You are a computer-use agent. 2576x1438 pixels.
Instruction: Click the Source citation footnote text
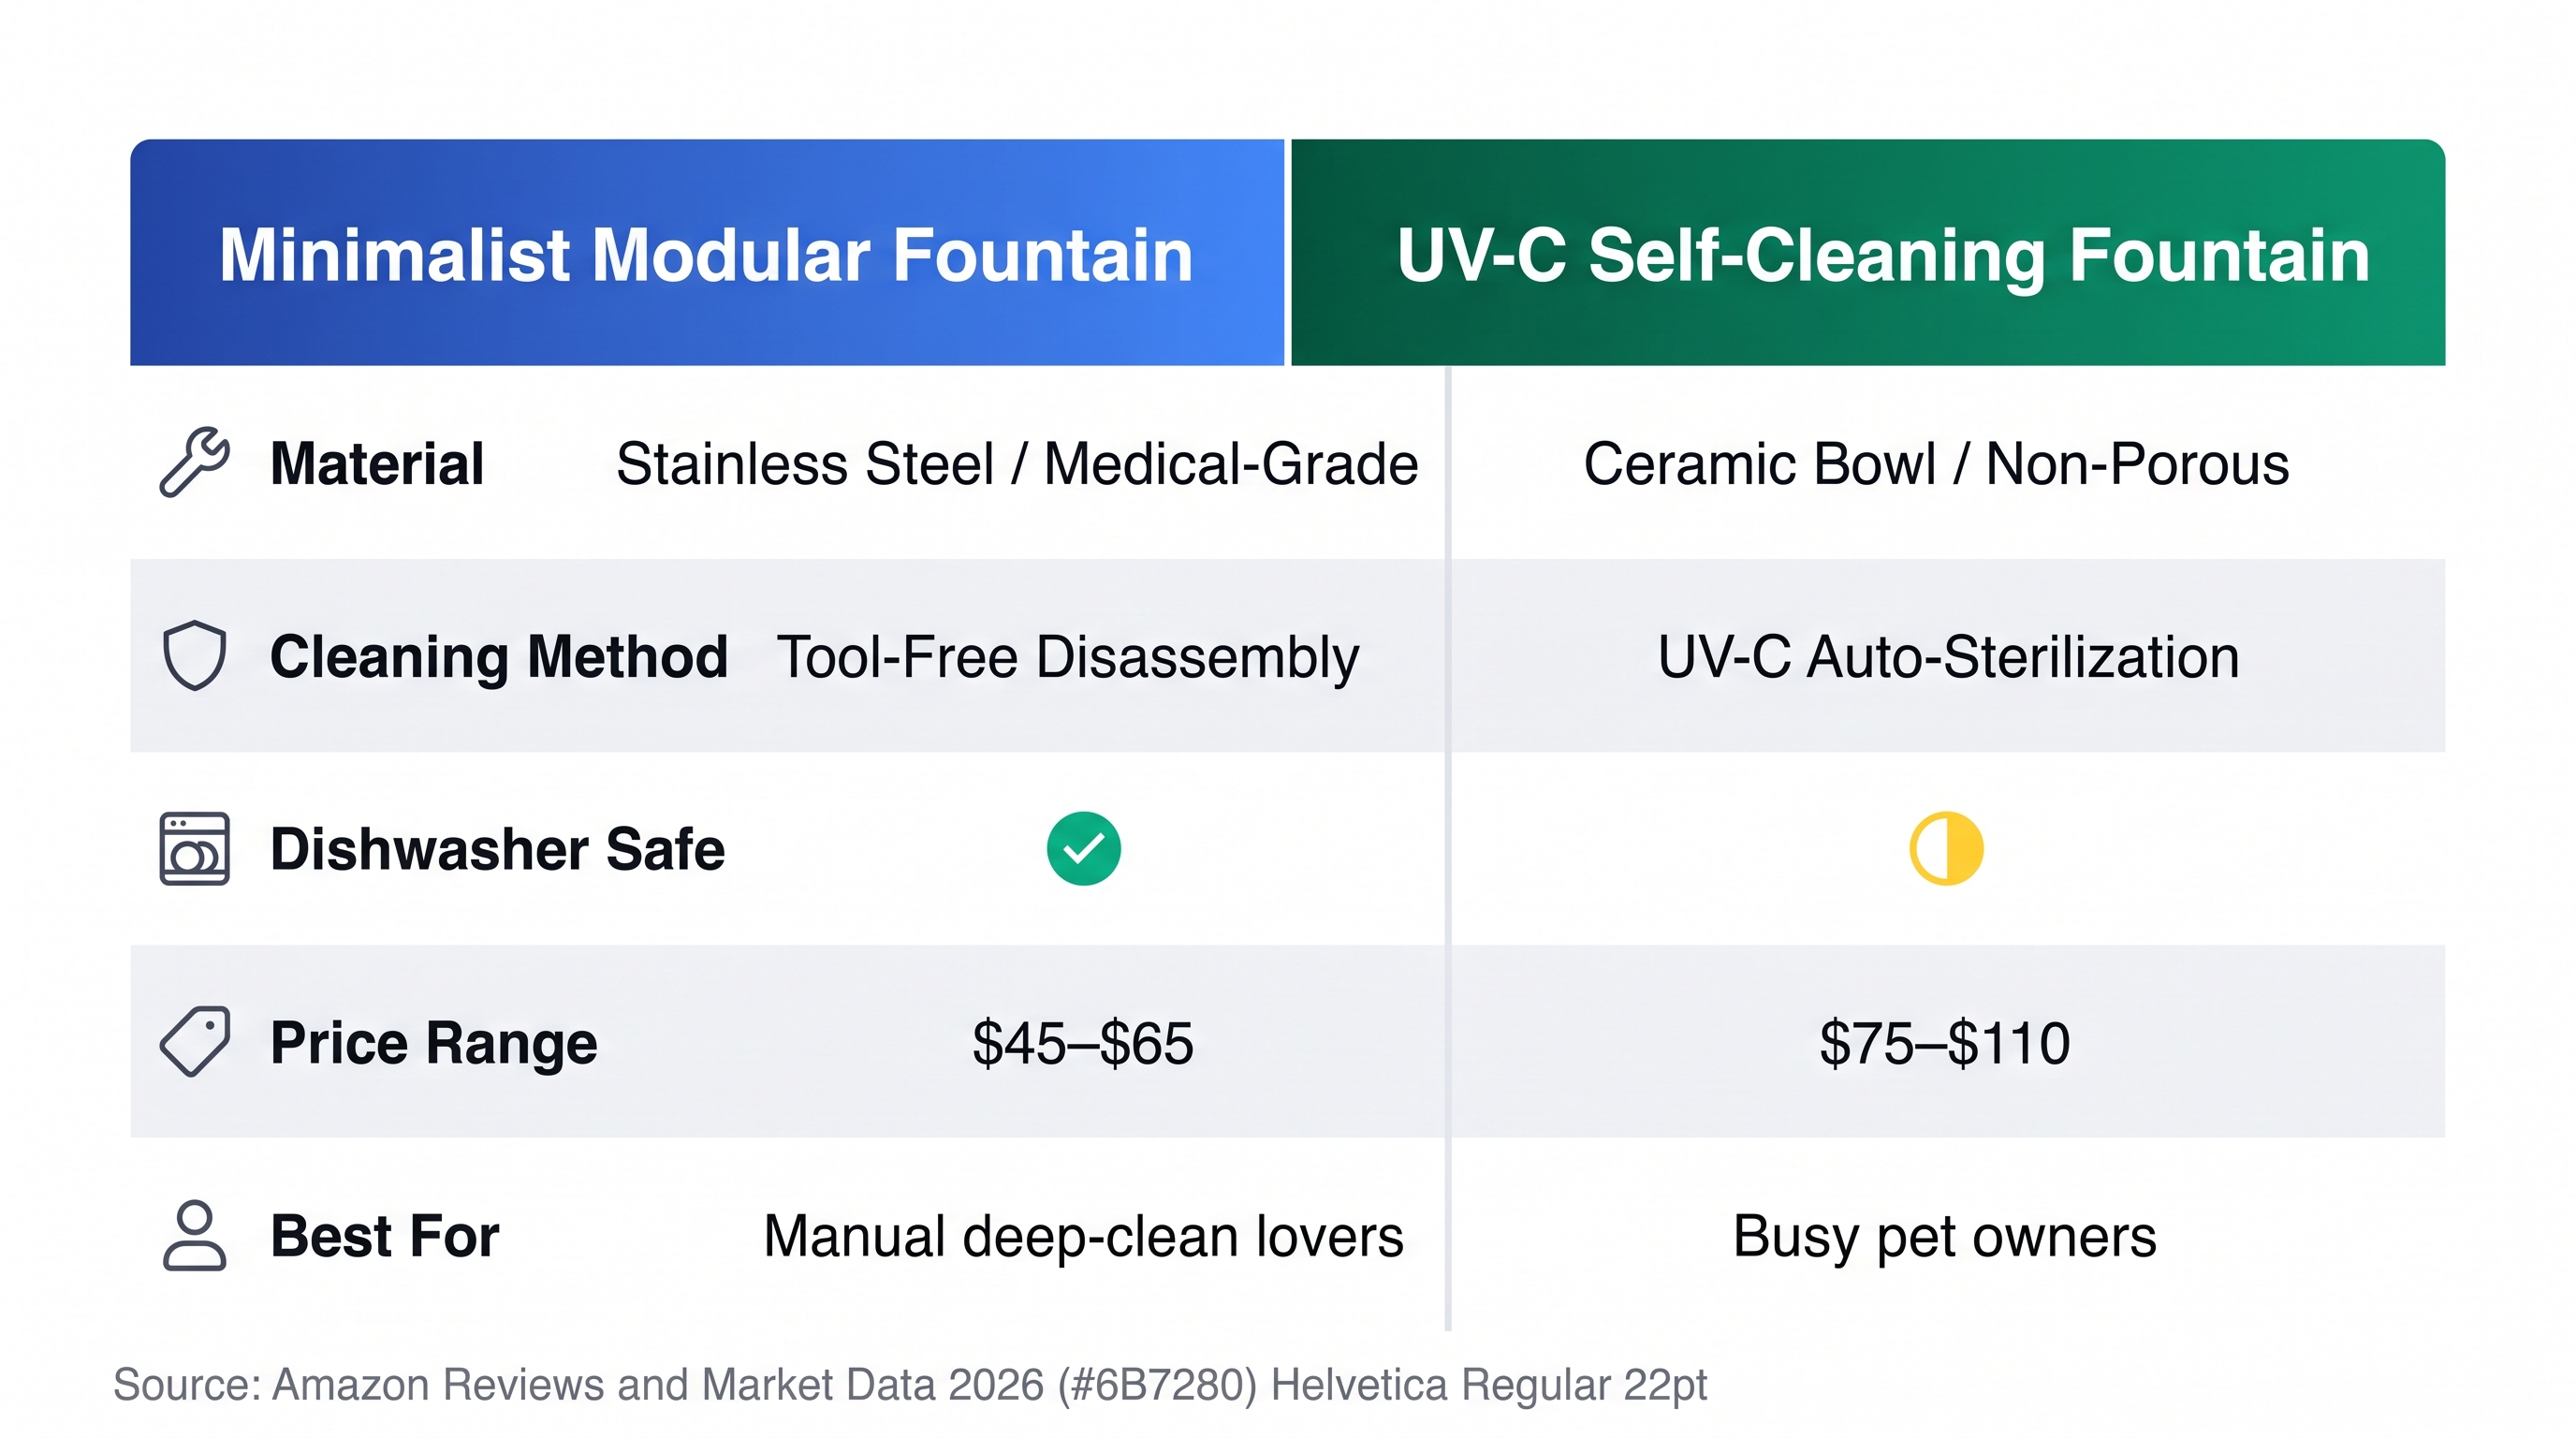[x=910, y=1385]
